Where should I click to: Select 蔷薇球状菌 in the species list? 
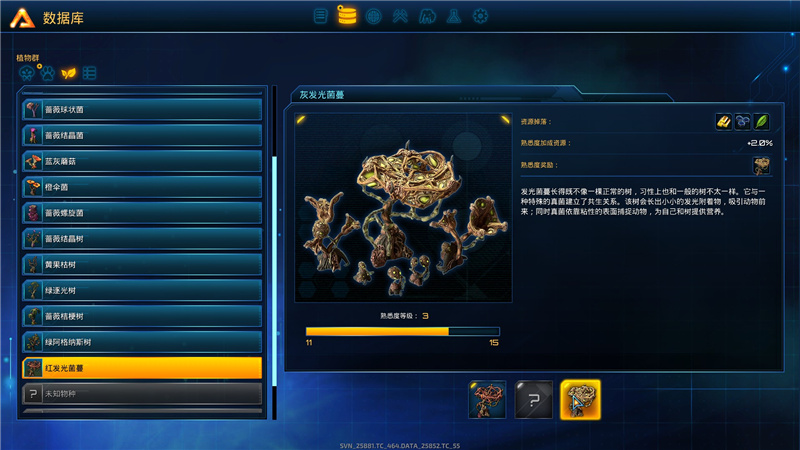(x=142, y=110)
